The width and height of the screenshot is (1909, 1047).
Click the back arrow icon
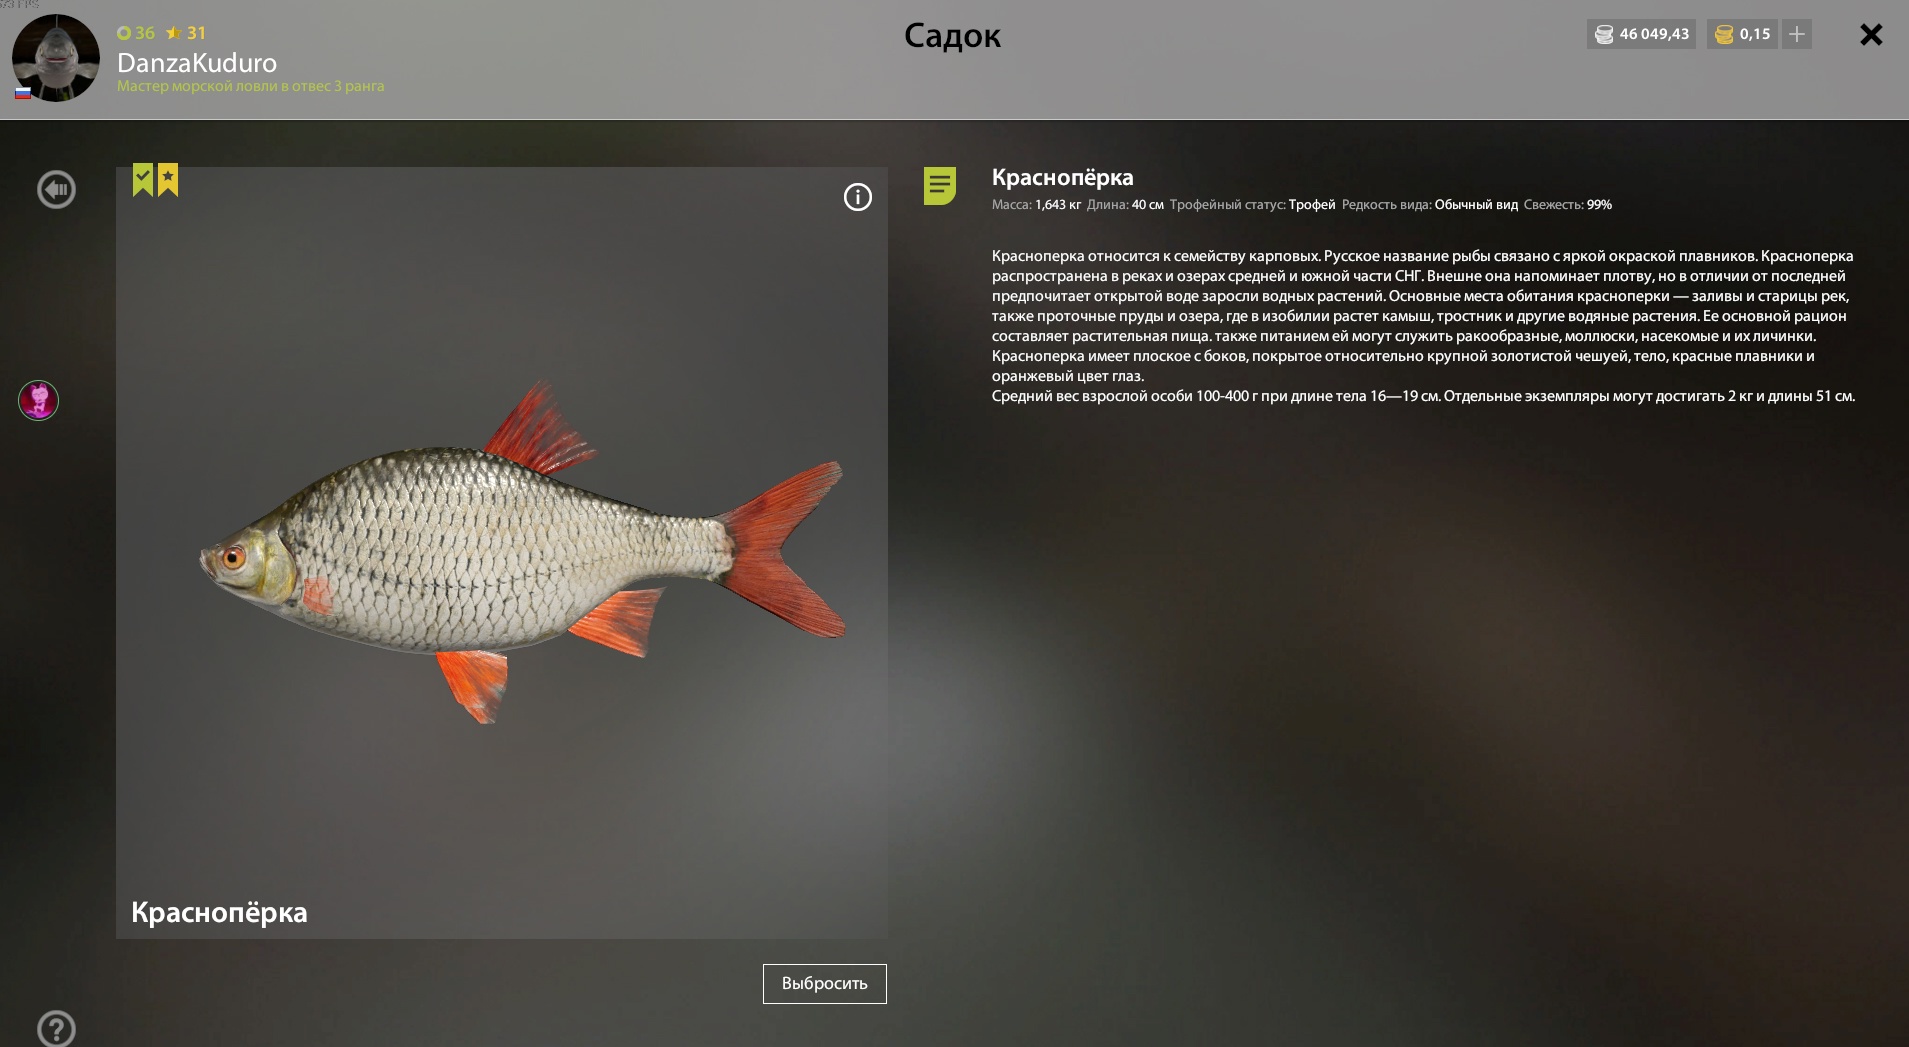[56, 189]
